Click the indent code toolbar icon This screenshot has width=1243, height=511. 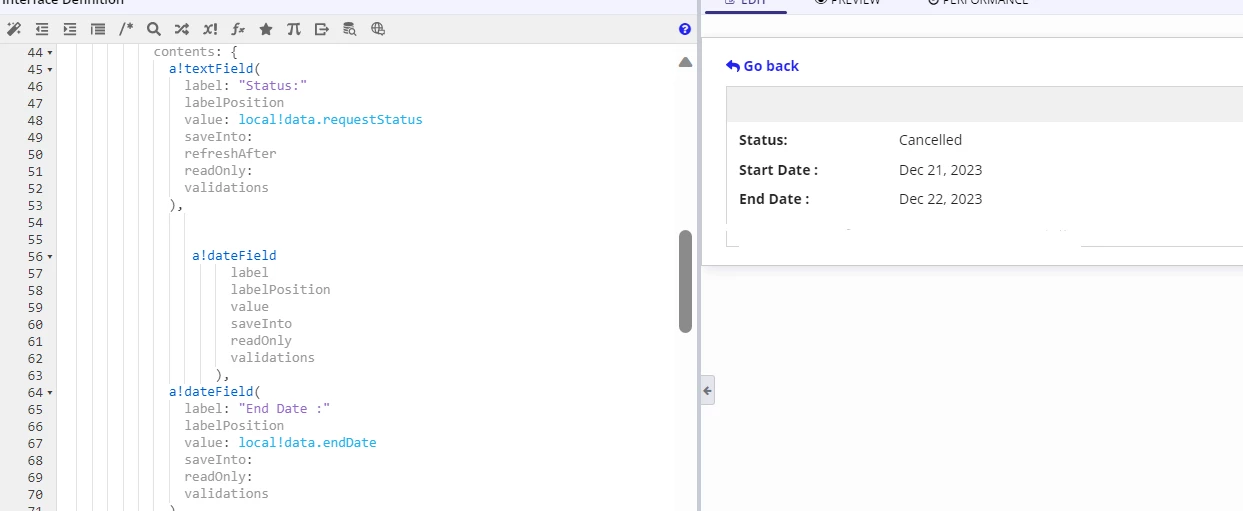pos(70,29)
